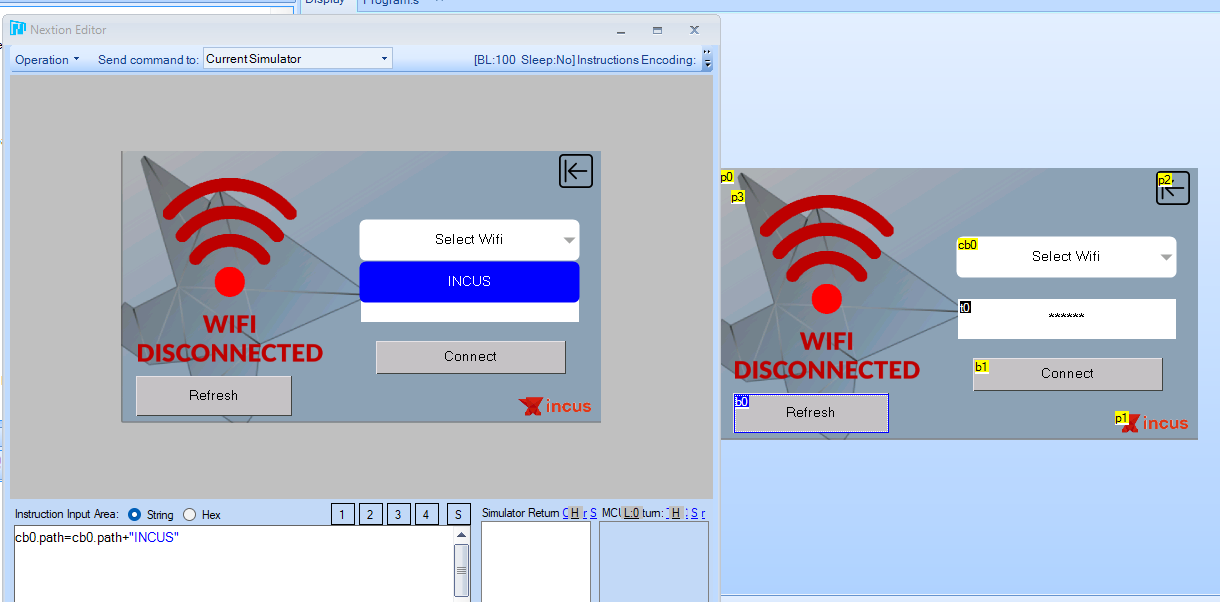The height and width of the screenshot is (602, 1220).
Task: Click the incus logo in the simulator screen
Action: 555,406
